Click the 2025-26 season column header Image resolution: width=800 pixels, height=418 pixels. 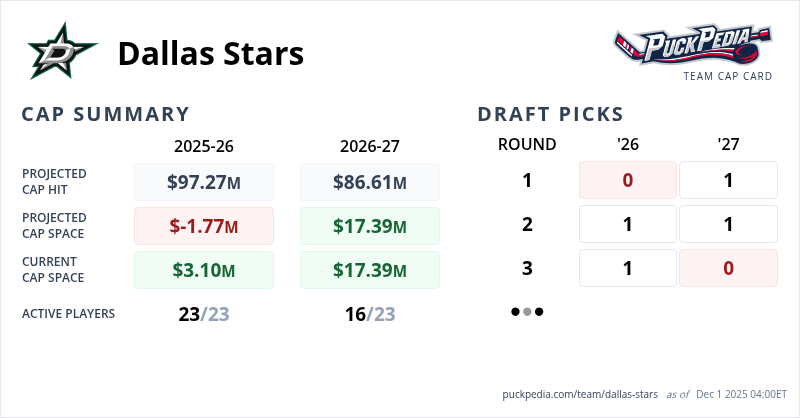(x=204, y=145)
